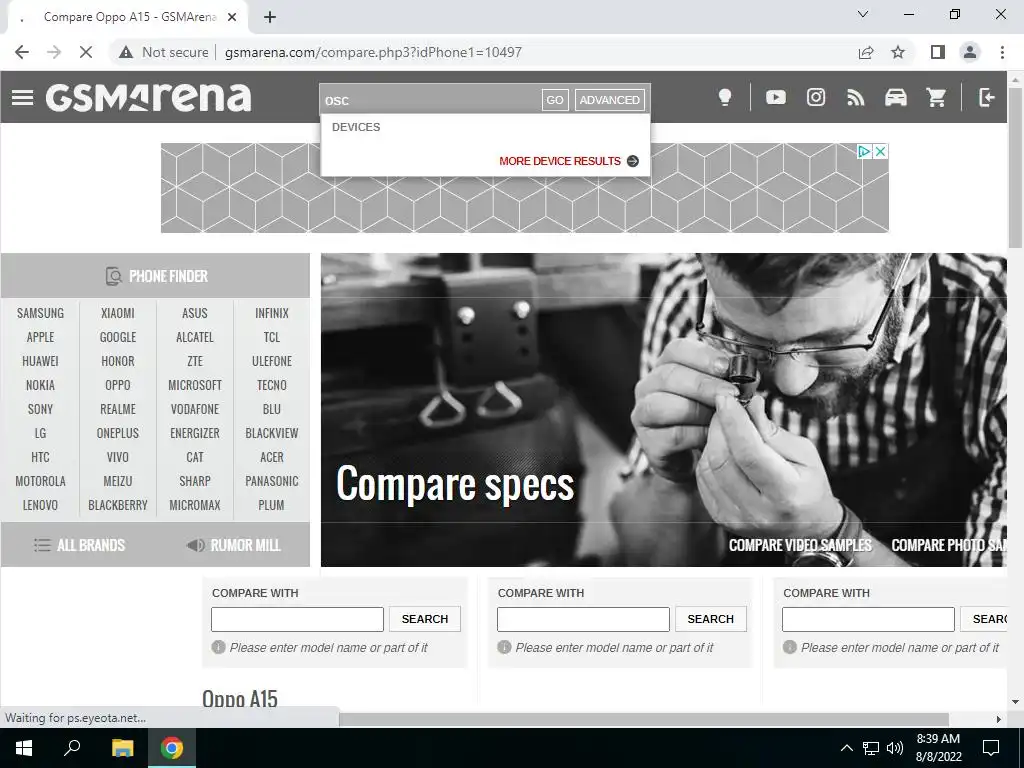Viewport: 1024px width, 768px height.
Task: Select the NOKIA brand
Action: pos(40,385)
